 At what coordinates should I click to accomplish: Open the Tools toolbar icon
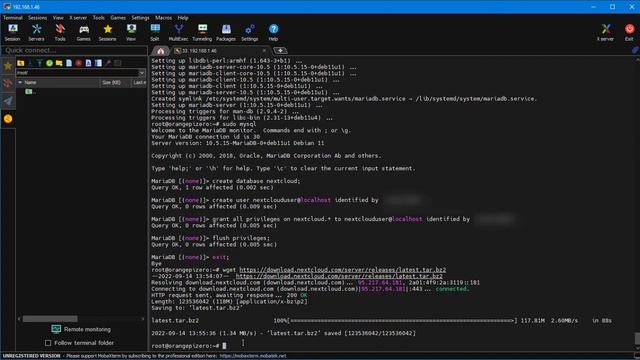click(60, 32)
